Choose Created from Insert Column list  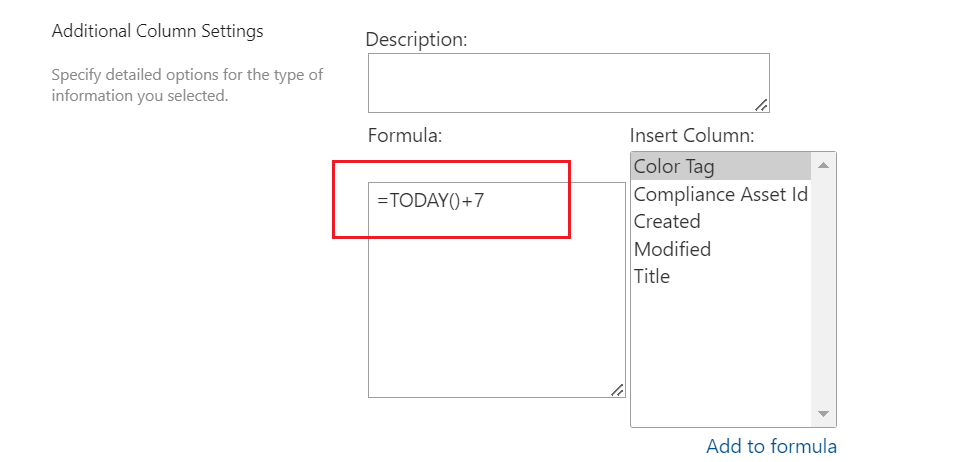tap(667, 221)
